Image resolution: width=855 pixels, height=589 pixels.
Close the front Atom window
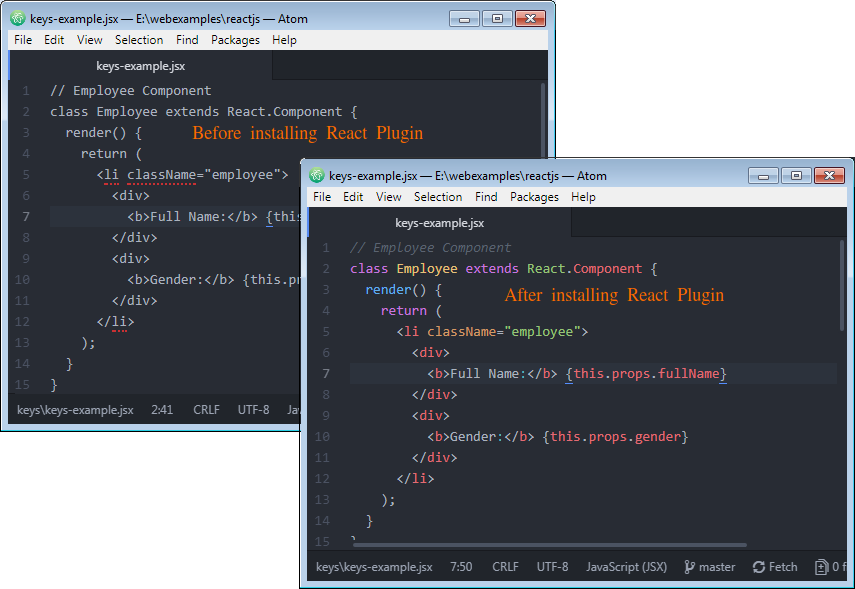829,176
